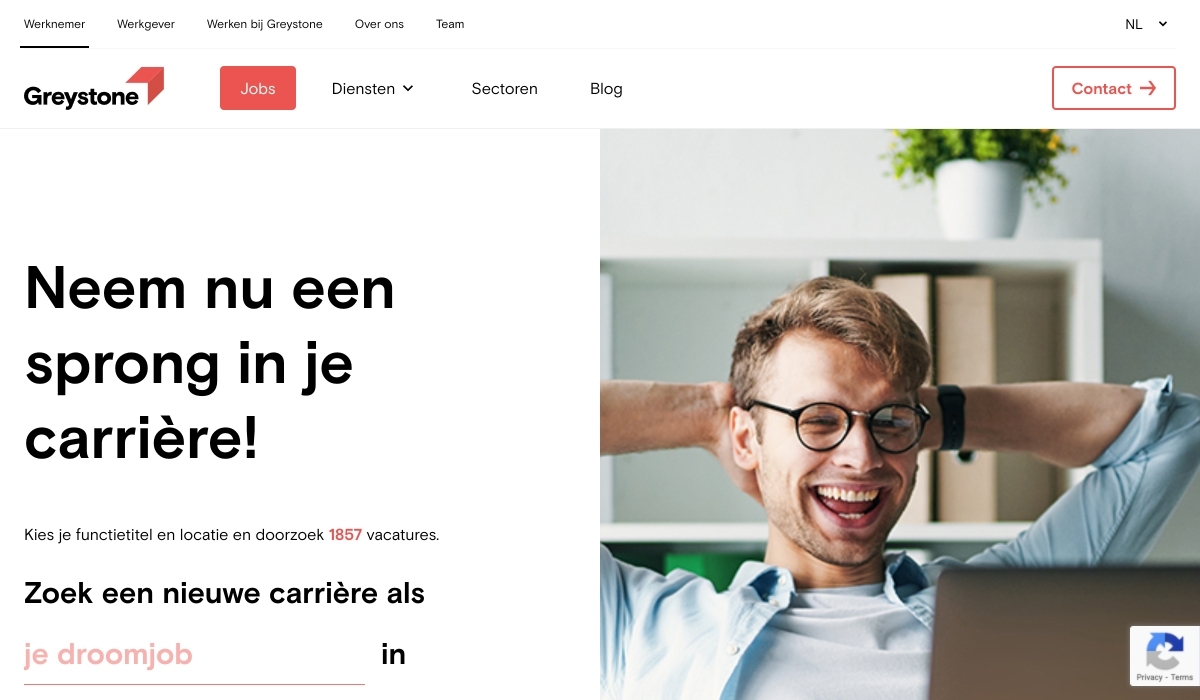Focus the 'je droomjob' search field
The image size is (1200, 700).
click(x=194, y=655)
